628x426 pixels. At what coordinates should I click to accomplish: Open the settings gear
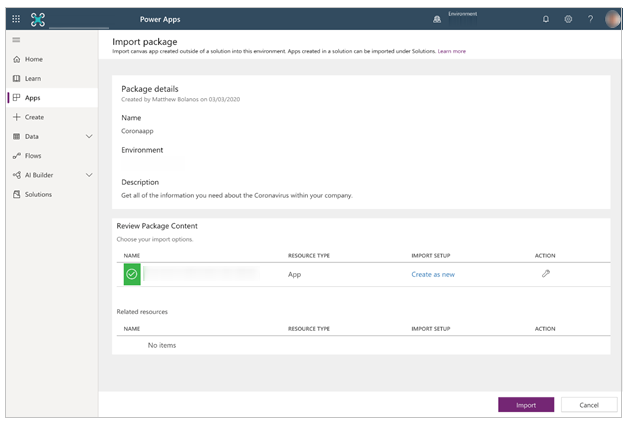pos(568,19)
